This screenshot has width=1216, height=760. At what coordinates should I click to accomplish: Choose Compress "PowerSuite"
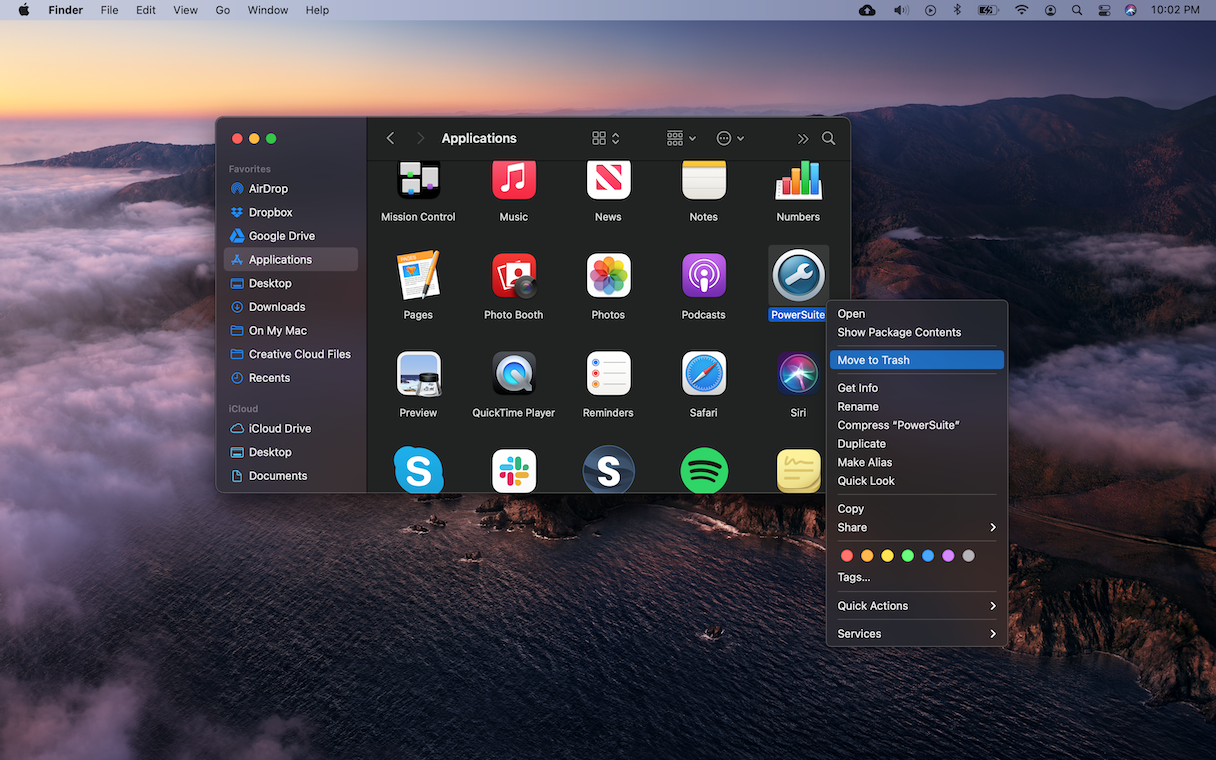click(x=917, y=425)
